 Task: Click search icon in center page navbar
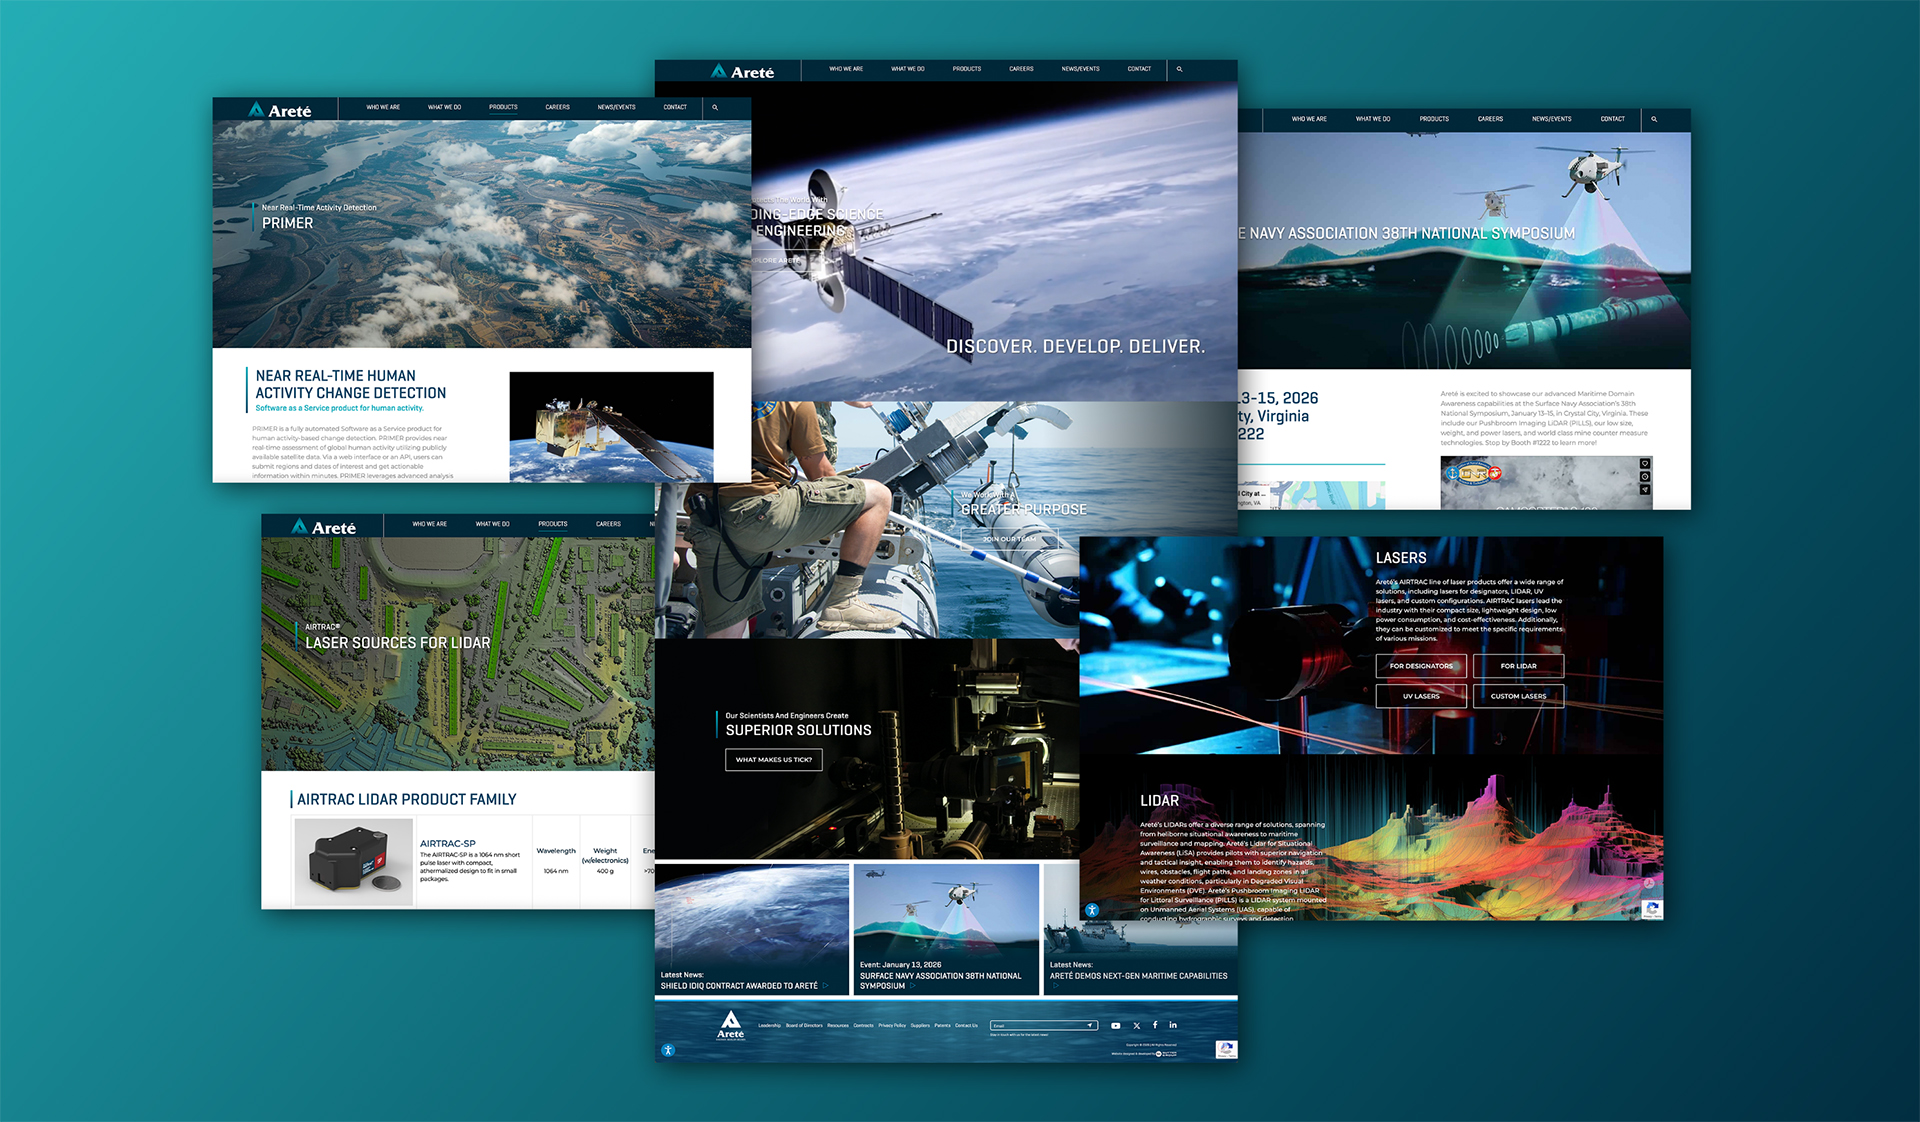(x=1180, y=69)
